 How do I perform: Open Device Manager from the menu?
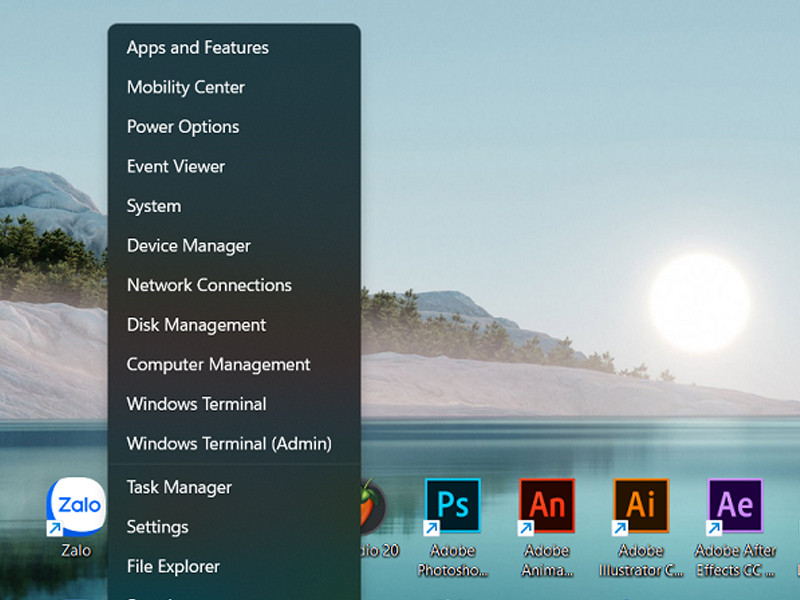point(188,246)
